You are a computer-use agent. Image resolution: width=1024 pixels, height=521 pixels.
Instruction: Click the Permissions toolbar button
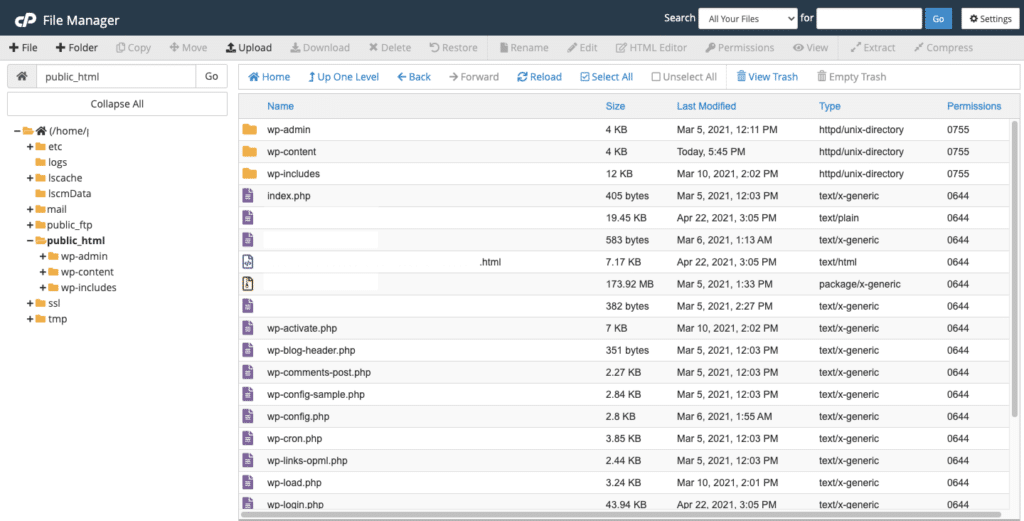[739, 48]
